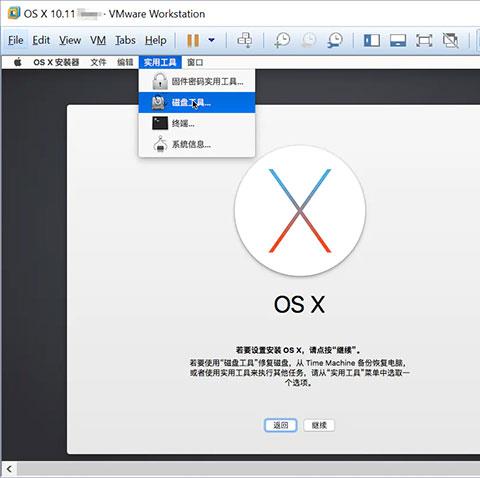Screen dimensions: 480x478
Task: Select 终端 menu item
Action: click(x=197, y=123)
